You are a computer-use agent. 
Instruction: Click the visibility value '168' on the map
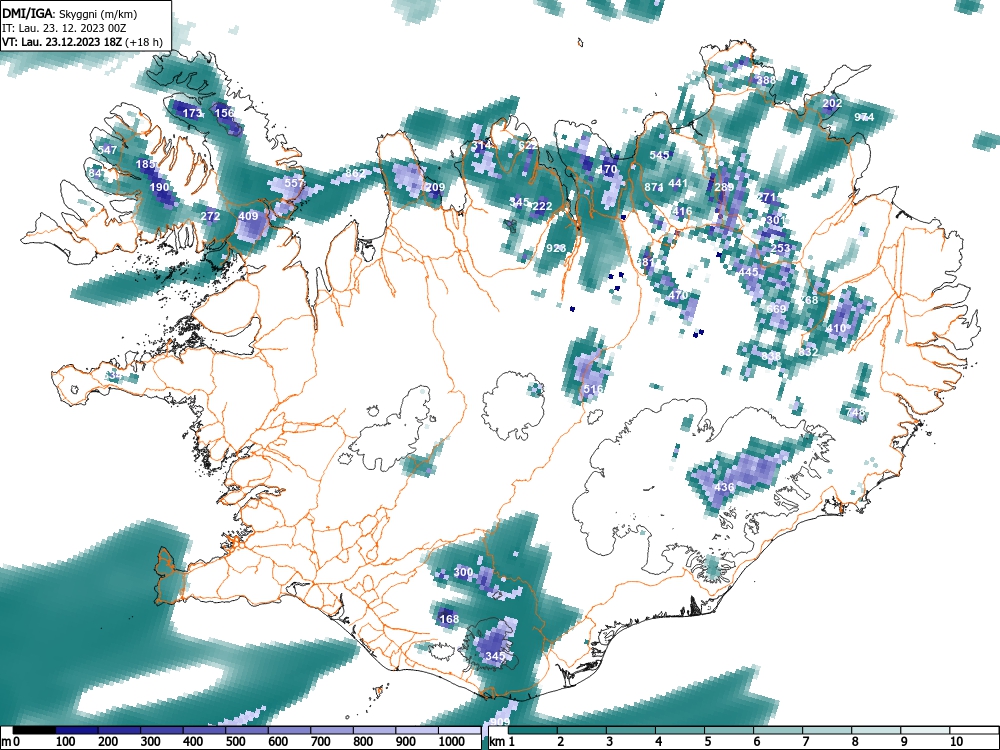(x=449, y=619)
